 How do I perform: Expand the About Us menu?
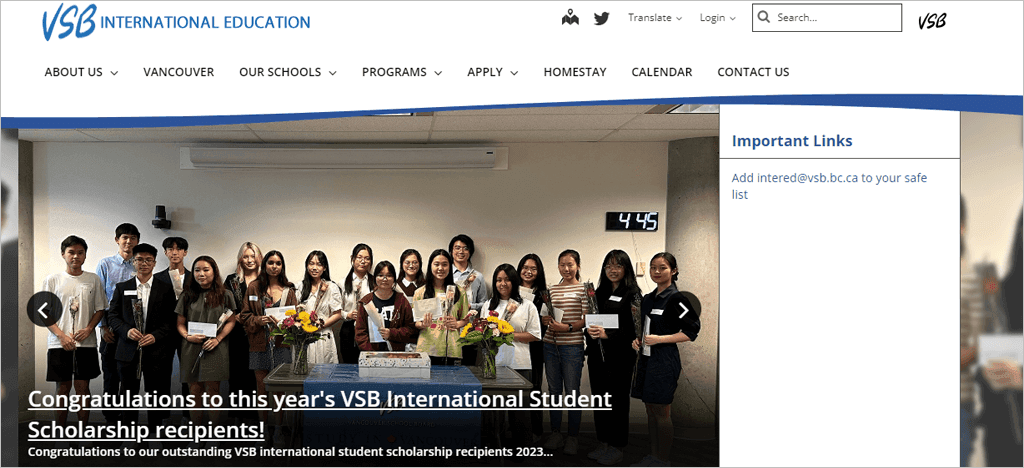point(81,72)
